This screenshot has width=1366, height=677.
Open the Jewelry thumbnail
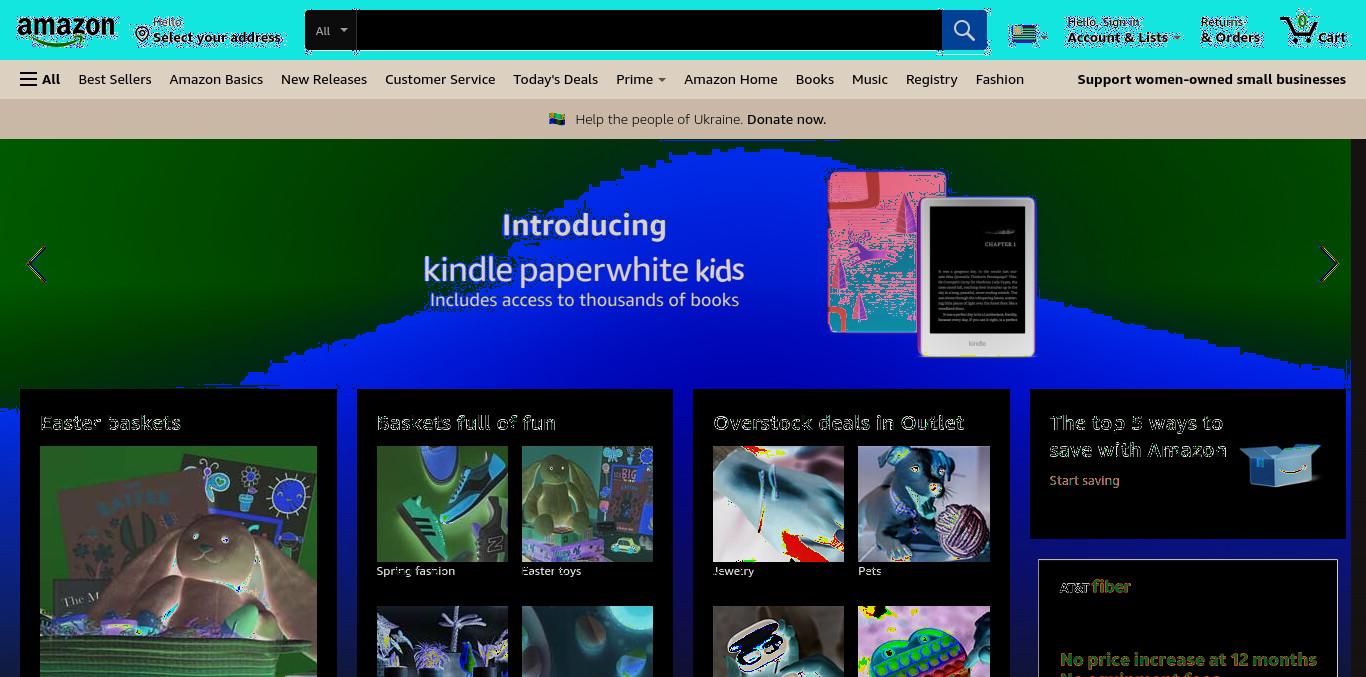pyautogui.click(x=778, y=504)
